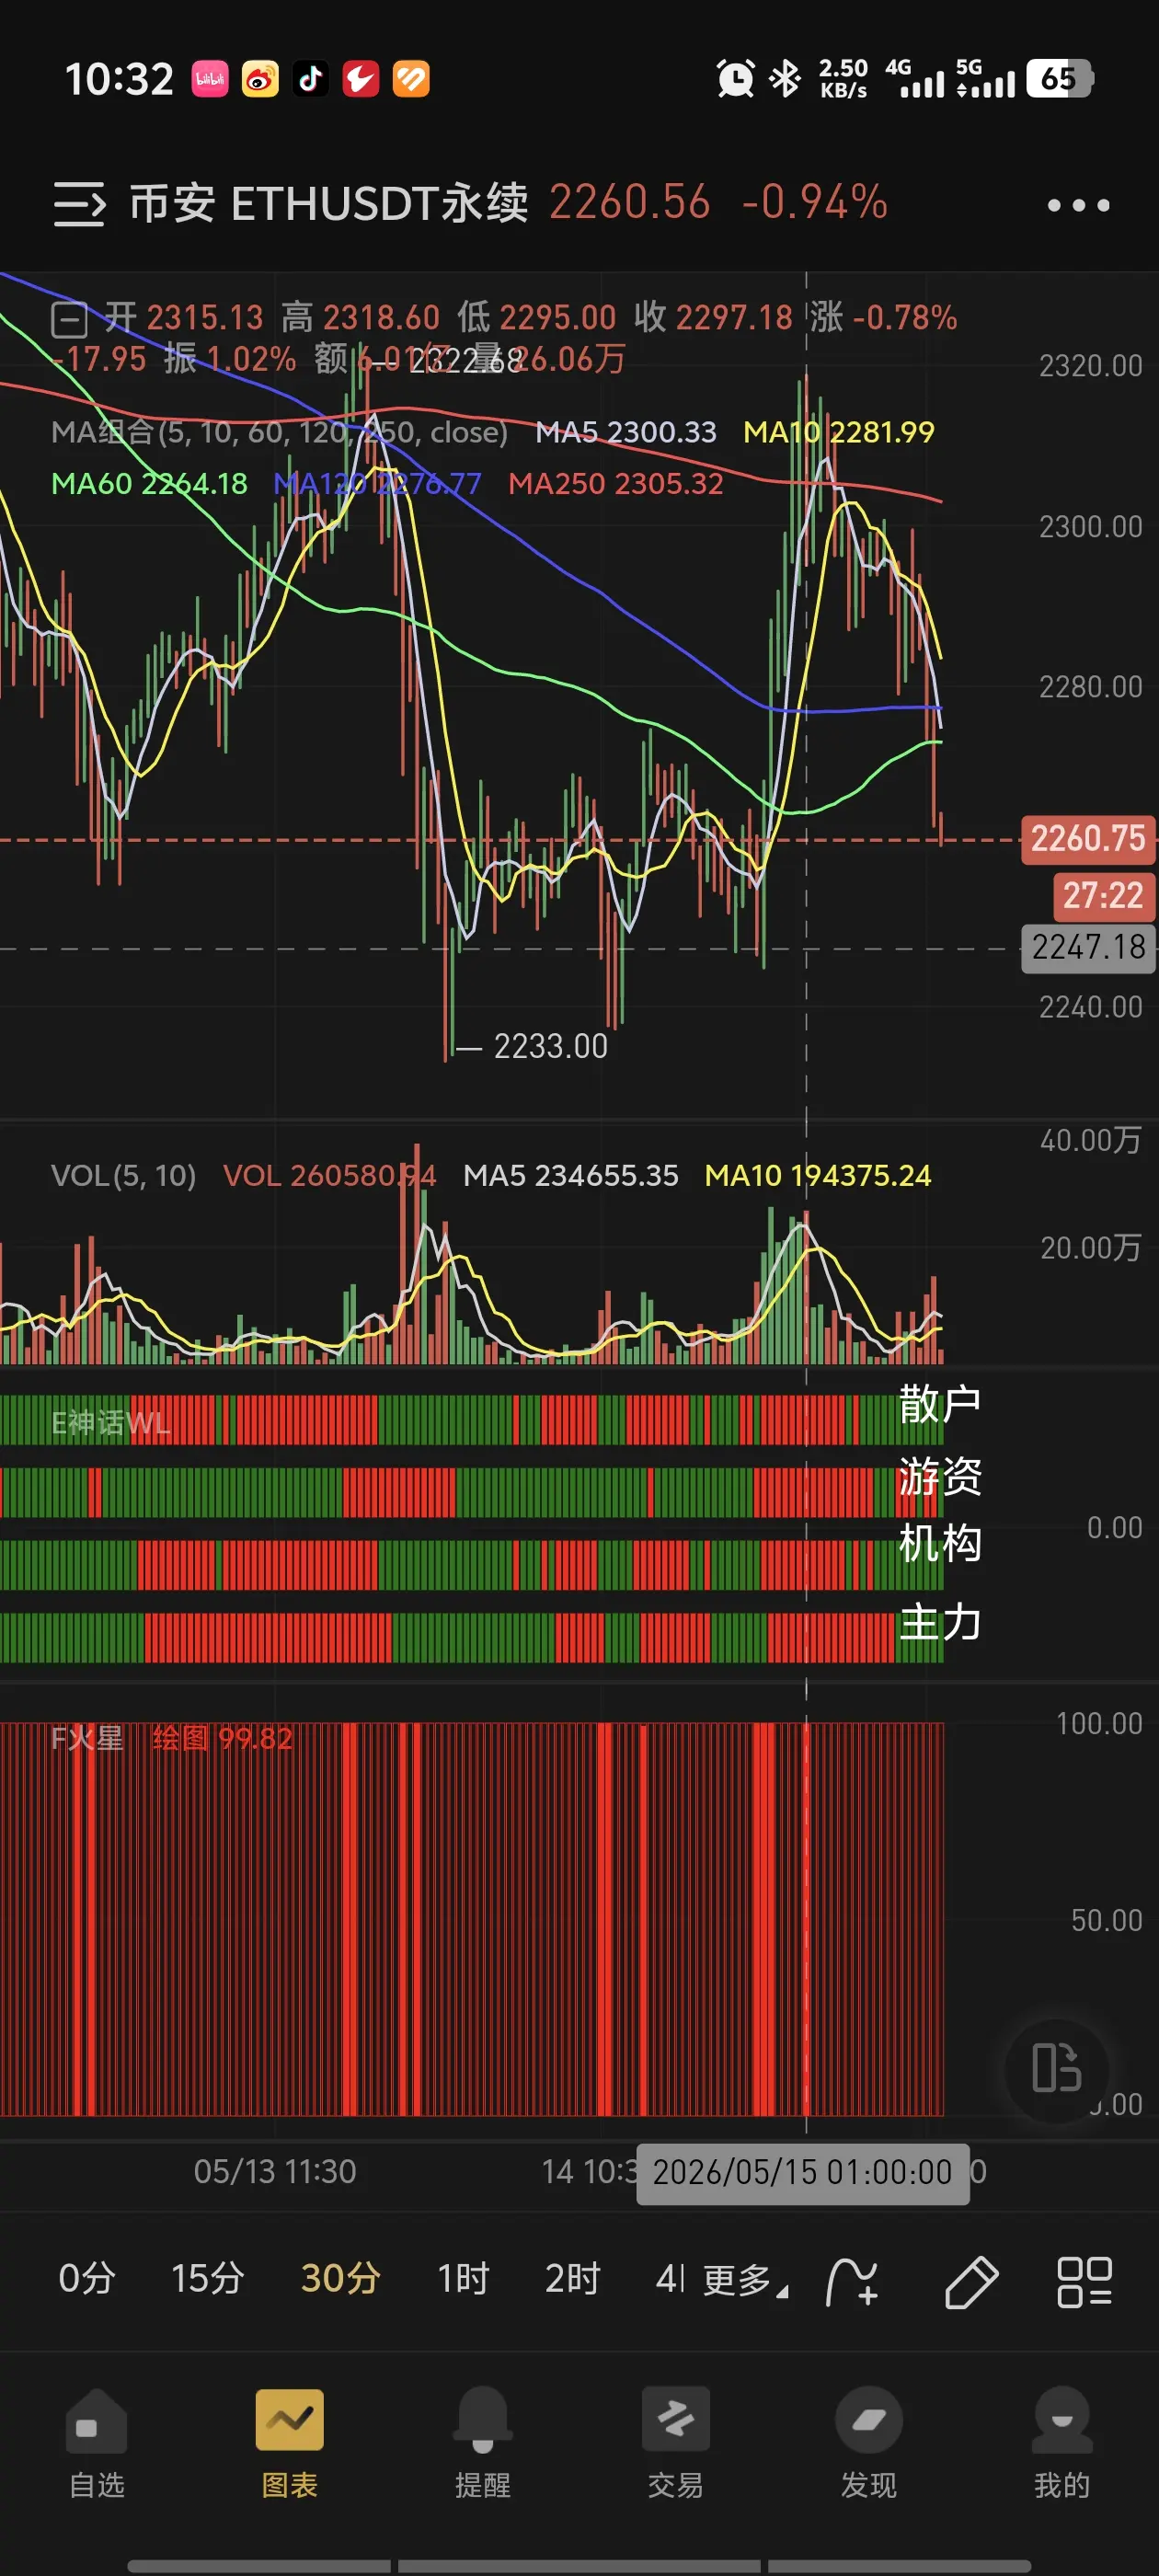Tap the VOL MA5 234655.35 value
This screenshot has width=1159, height=2576.
[x=571, y=1175]
